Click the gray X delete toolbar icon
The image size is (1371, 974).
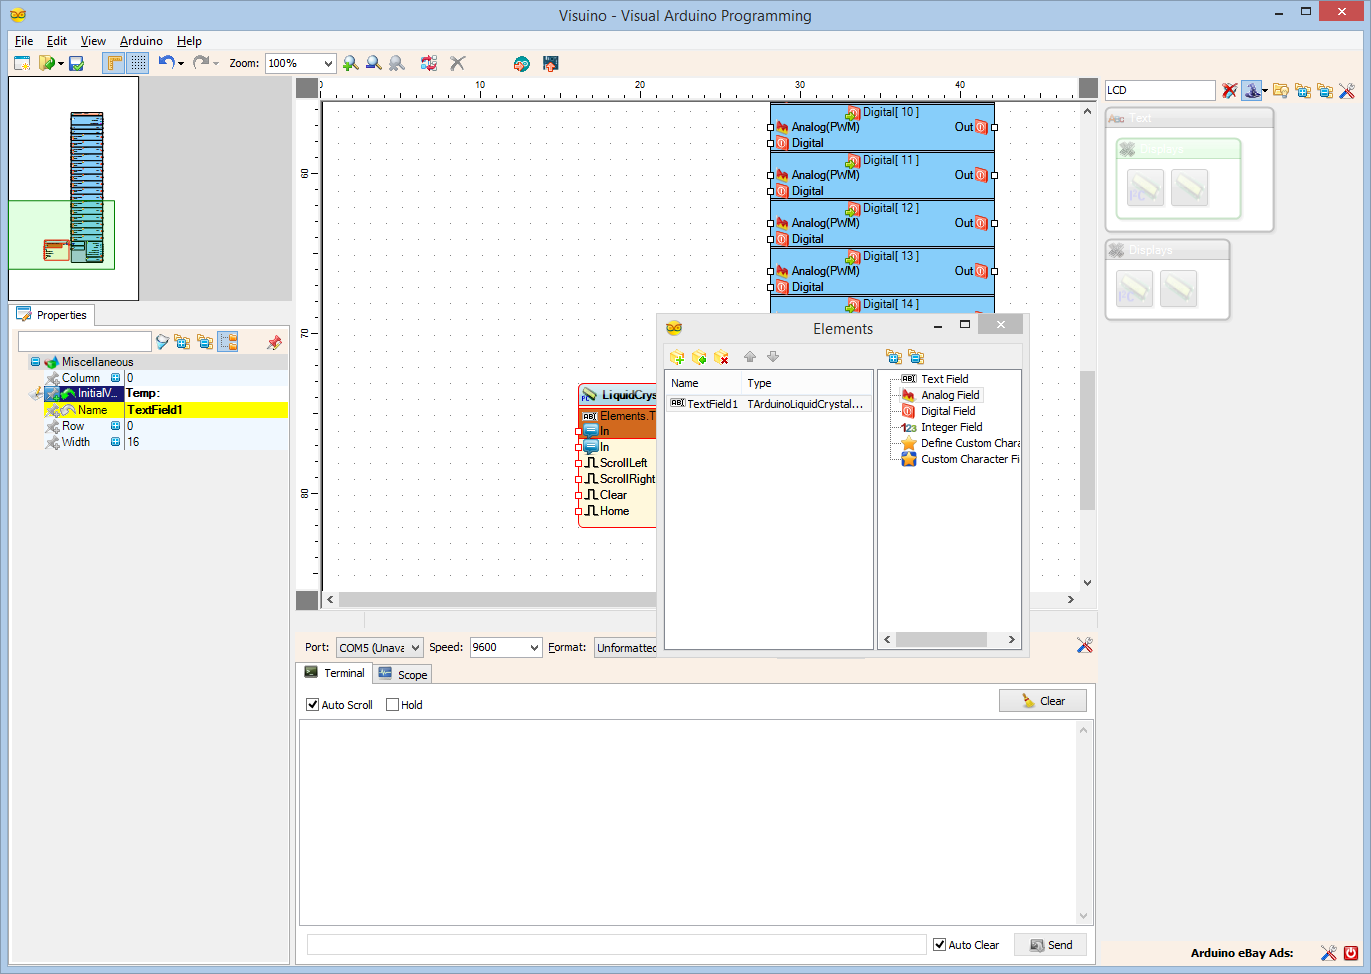click(458, 63)
